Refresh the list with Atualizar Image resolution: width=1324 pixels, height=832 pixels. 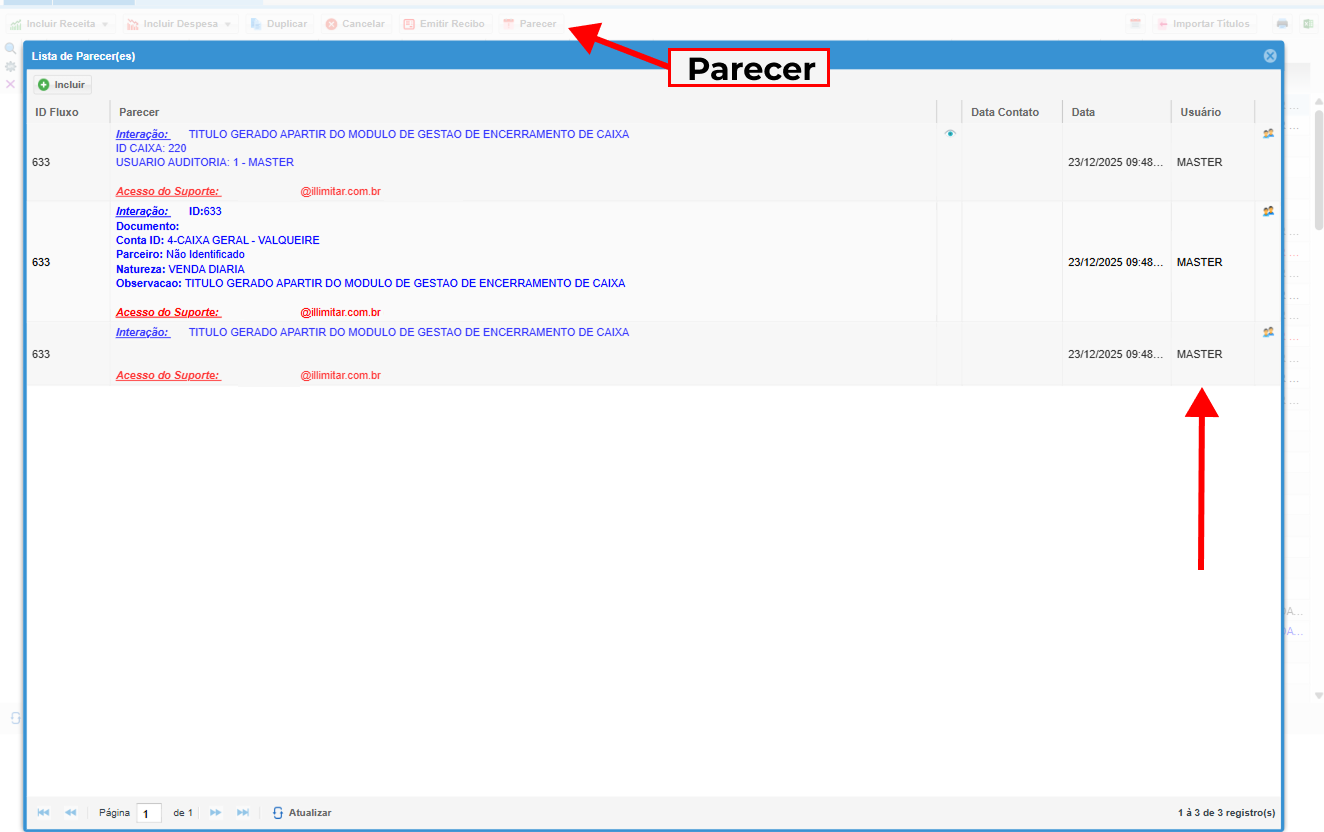coord(302,813)
